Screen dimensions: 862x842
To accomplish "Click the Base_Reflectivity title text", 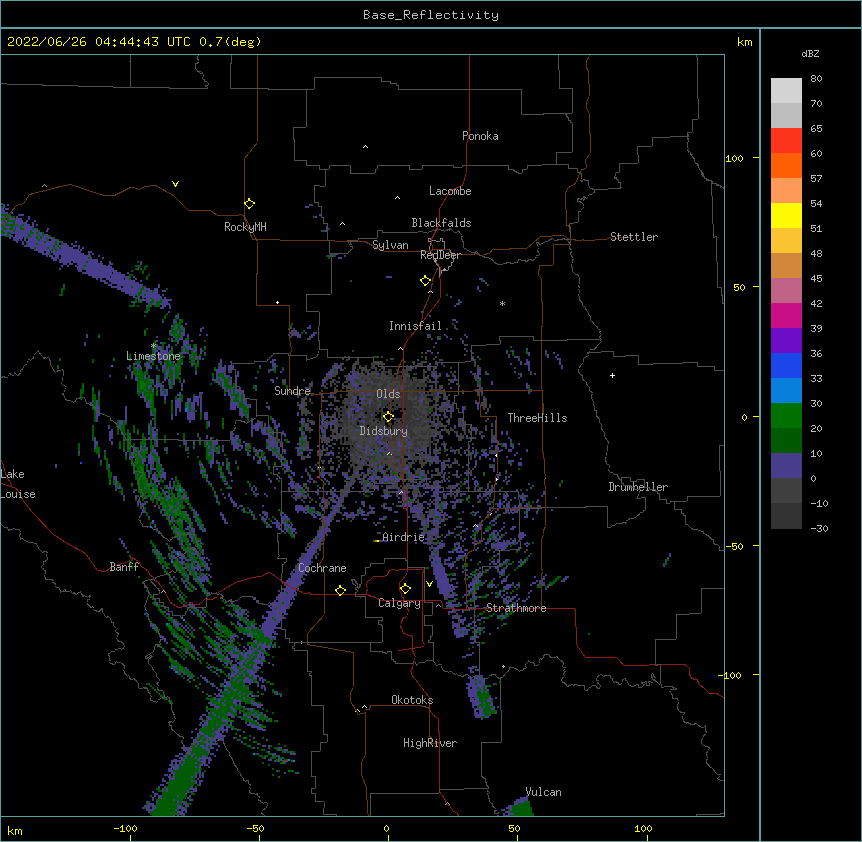I will (431, 15).
